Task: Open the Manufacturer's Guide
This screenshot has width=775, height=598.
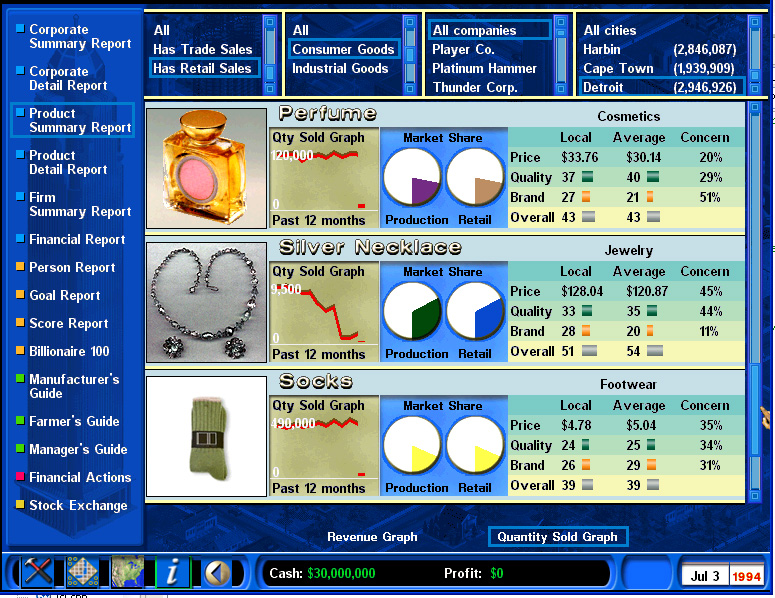Action: coord(74,386)
